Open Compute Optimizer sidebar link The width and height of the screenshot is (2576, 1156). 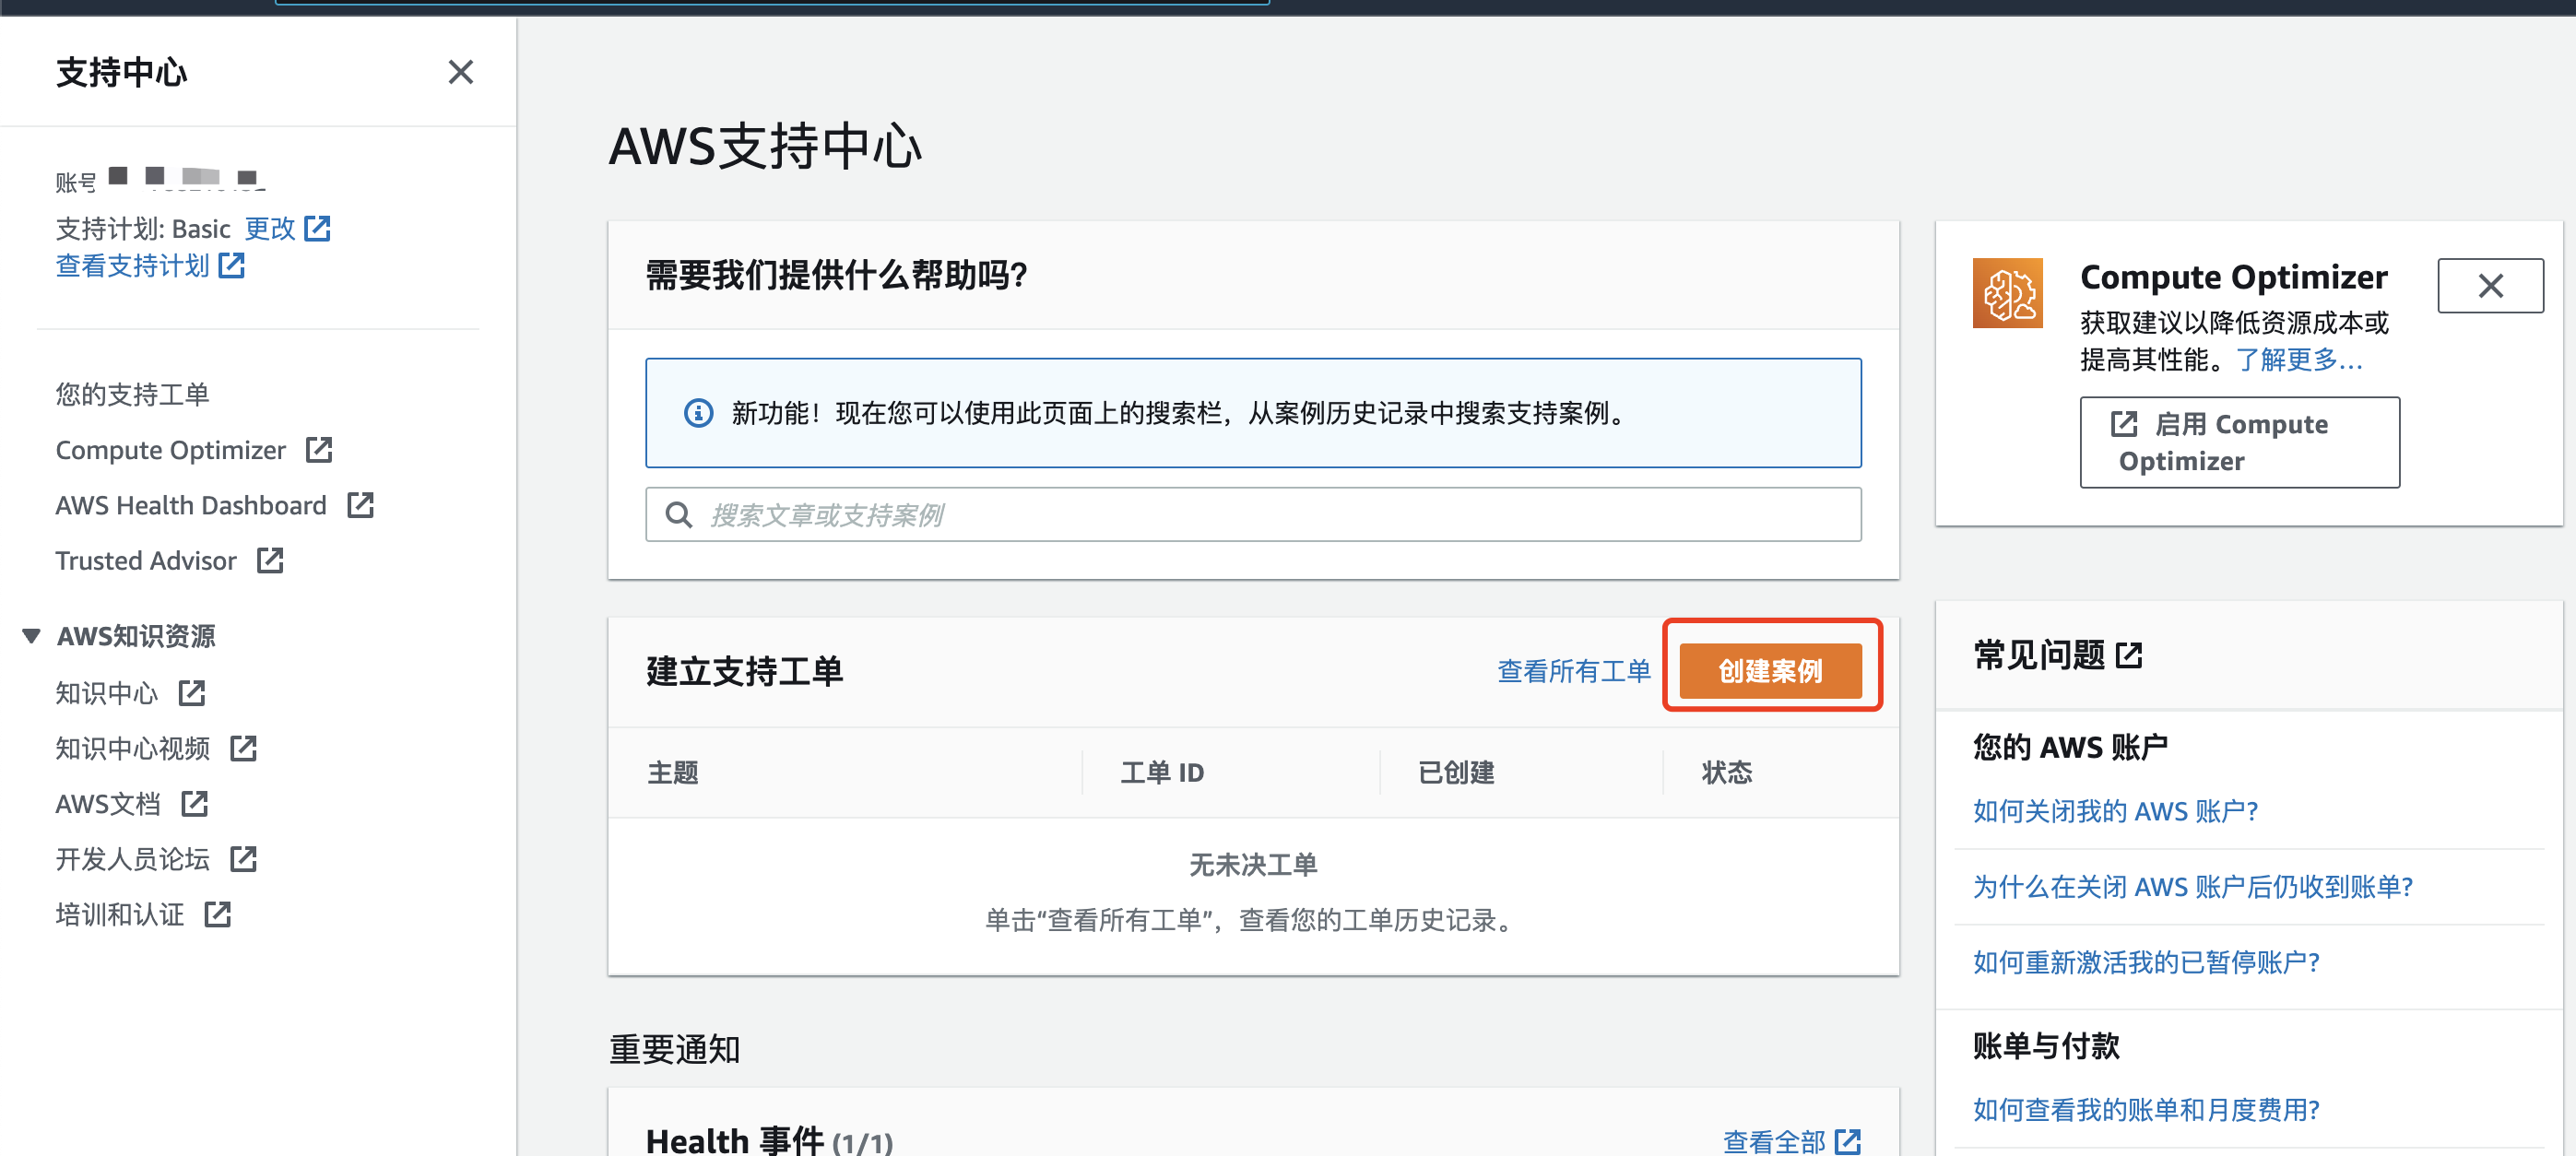coord(171,450)
